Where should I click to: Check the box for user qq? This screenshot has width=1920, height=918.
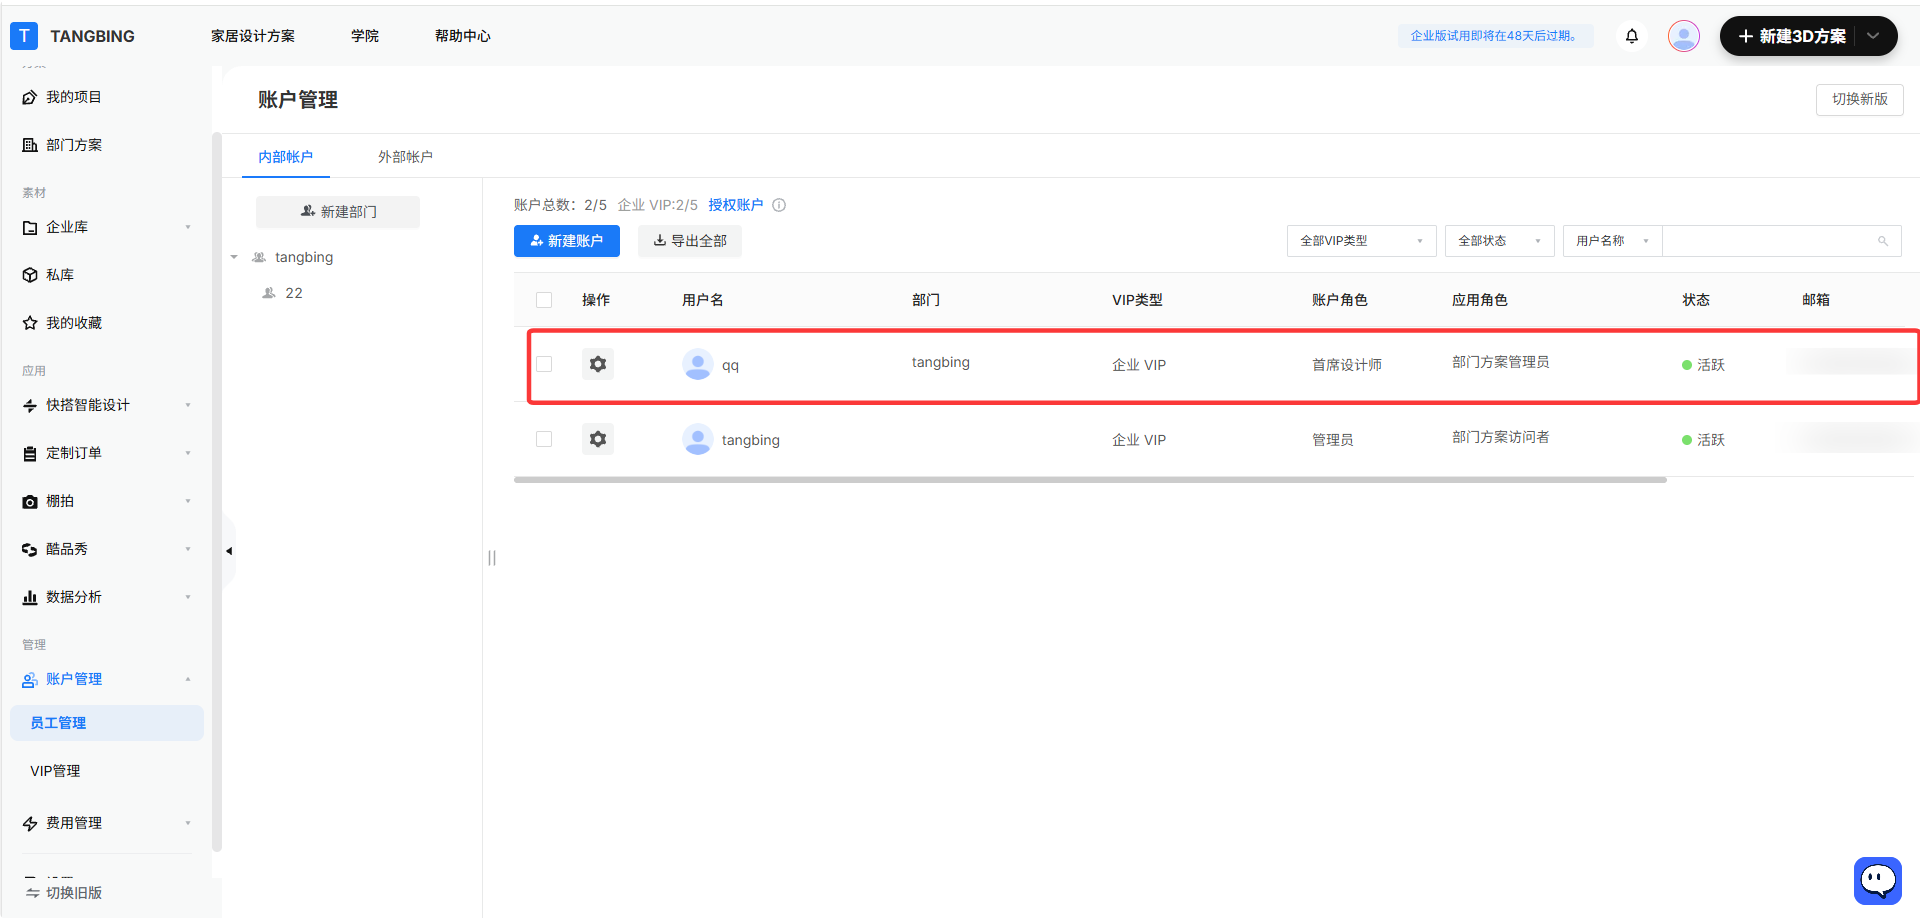[x=544, y=364]
